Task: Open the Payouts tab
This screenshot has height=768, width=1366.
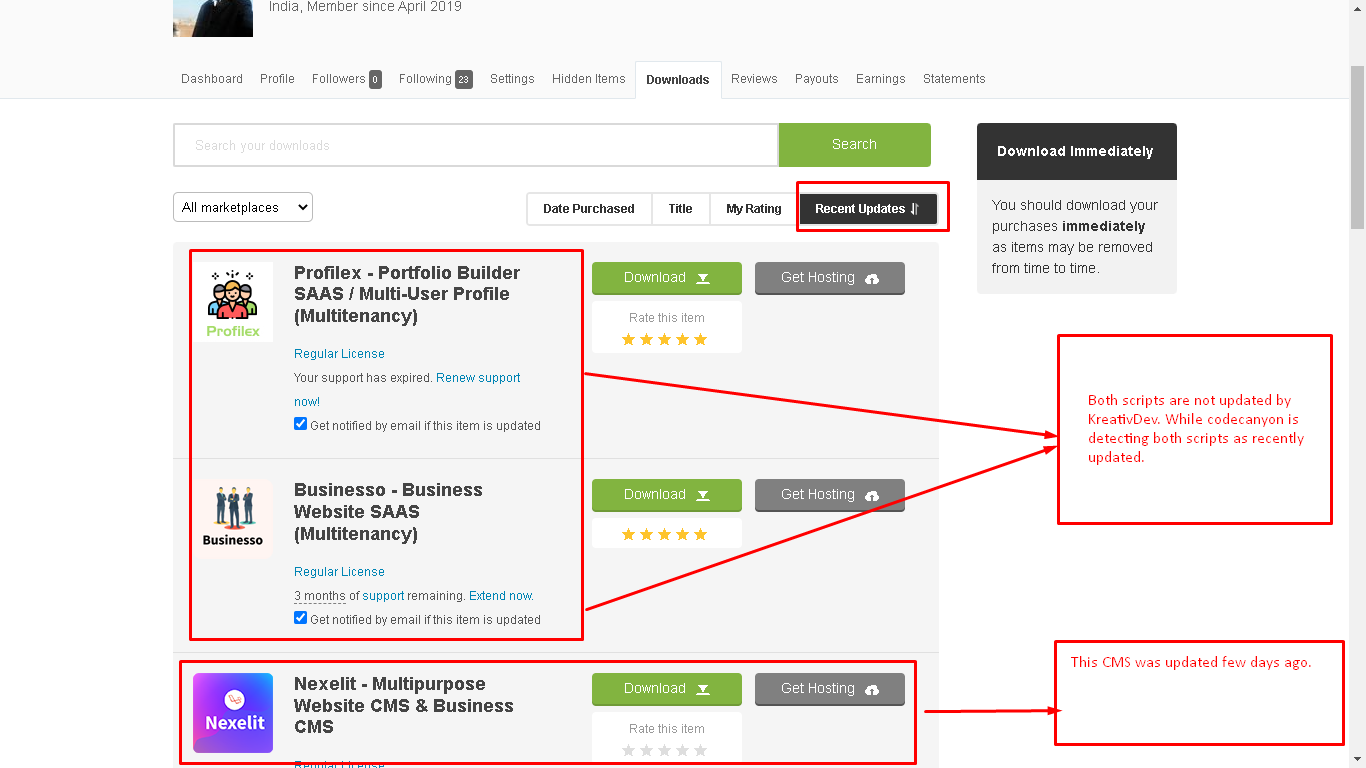Action: click(816, 79)
